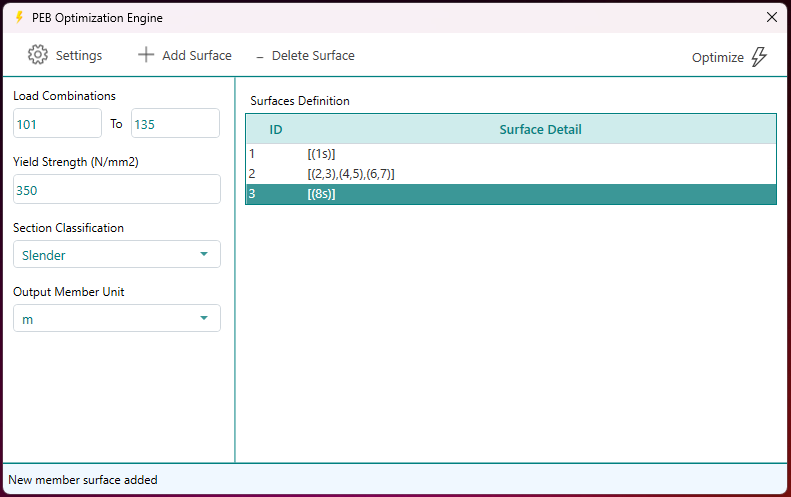This screenshot has width=791, height=497.
Task: Click the ID column header
Action: (276, 129)
